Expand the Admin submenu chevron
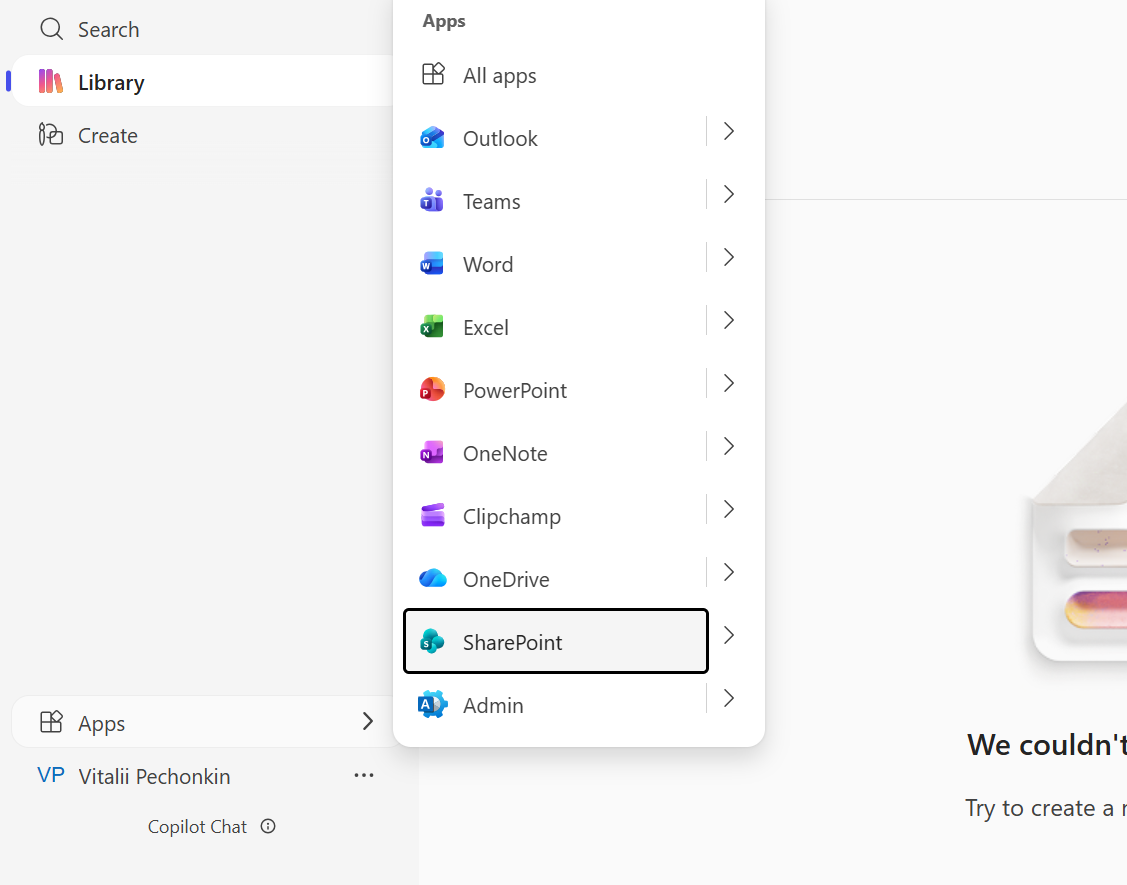1127x885 pixels. (x=729, y=698)
